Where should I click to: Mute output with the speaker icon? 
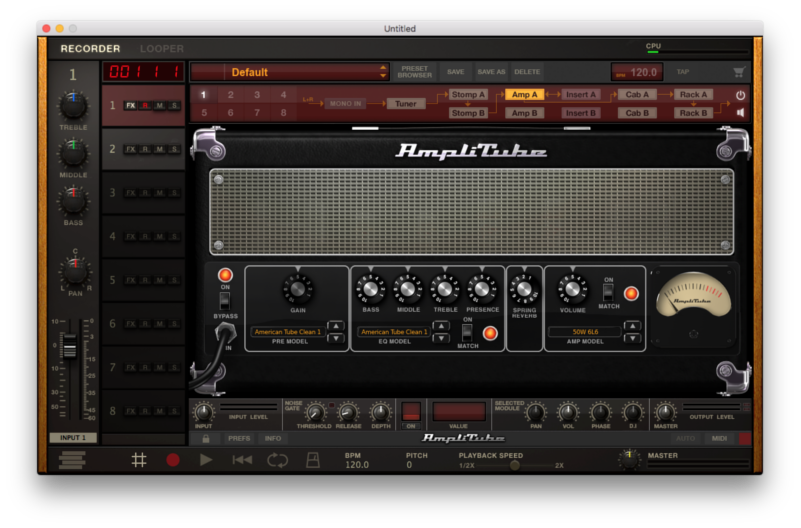point(740,112)
